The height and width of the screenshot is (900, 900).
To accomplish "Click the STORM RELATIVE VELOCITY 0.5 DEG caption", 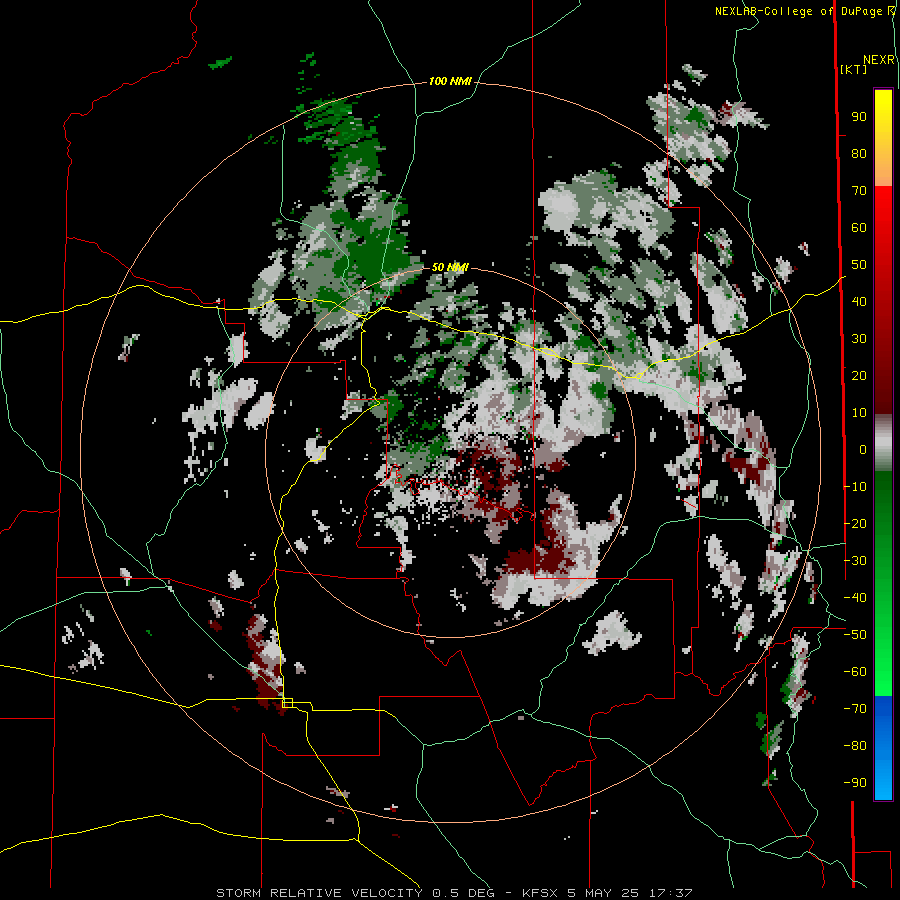I will pos(355,893).
